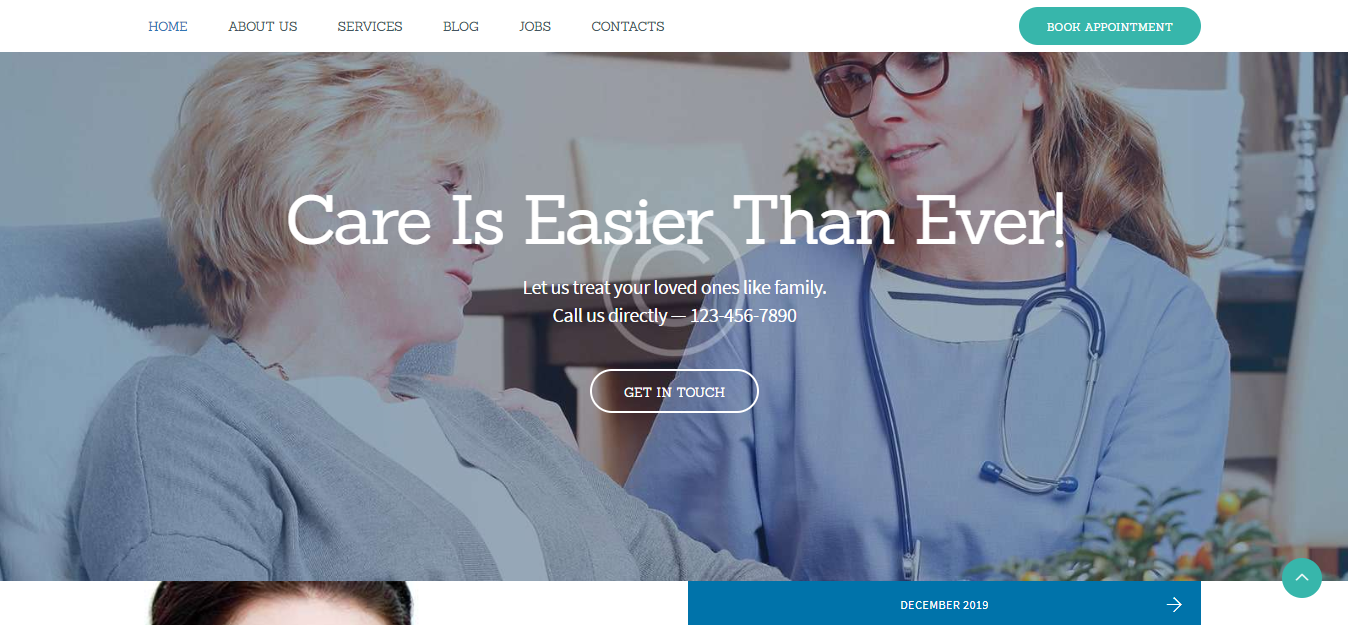
Task: Click the right arrow beside December 2019
Action: click(1174, 604)
